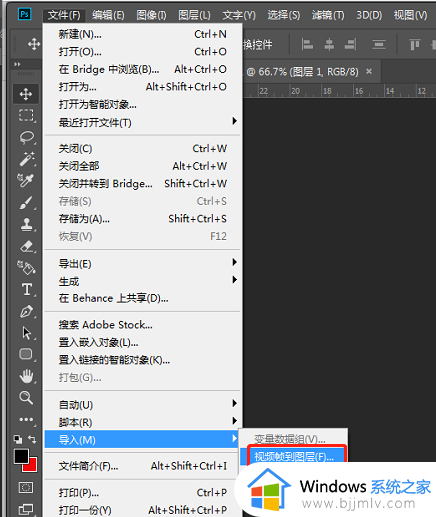The width and height of the screenshot is (436, 517).
Task: Choose 新建(N)... from File menu
Action: (143, 34)
